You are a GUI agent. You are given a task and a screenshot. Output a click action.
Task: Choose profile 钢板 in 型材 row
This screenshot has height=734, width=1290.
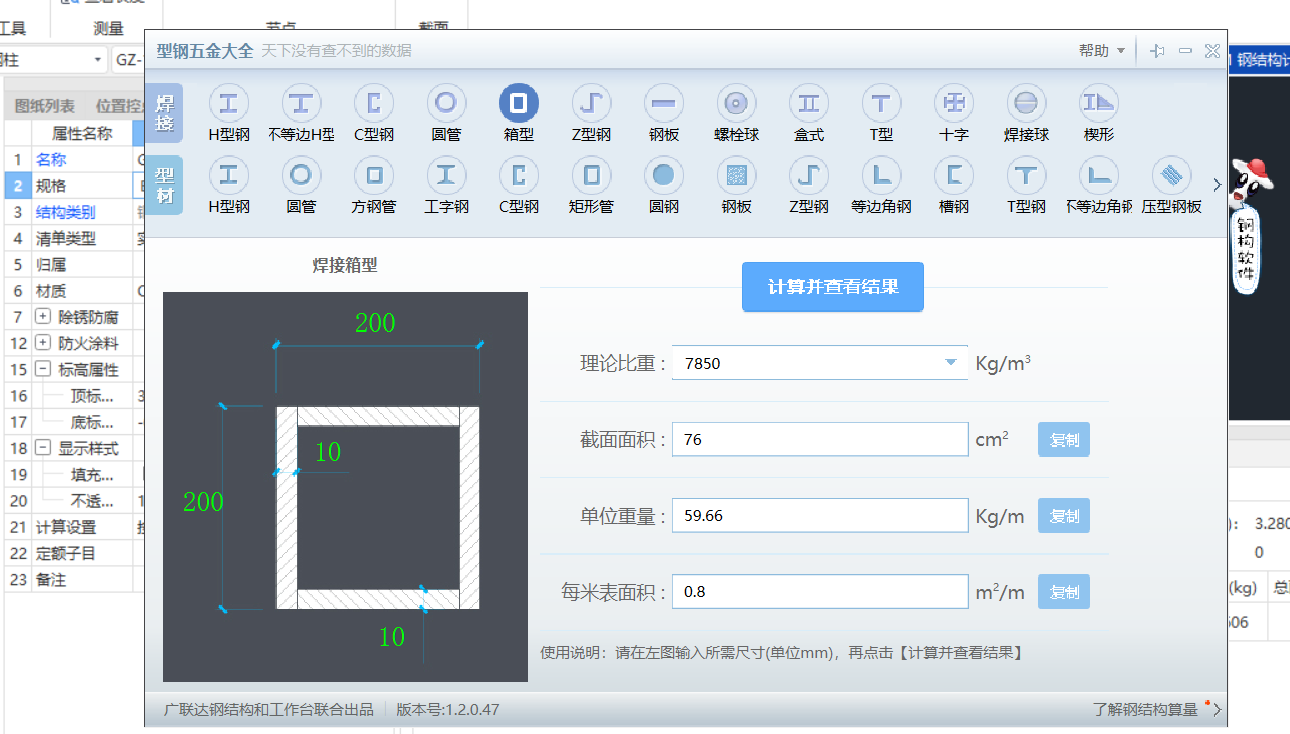click(736, 175)
